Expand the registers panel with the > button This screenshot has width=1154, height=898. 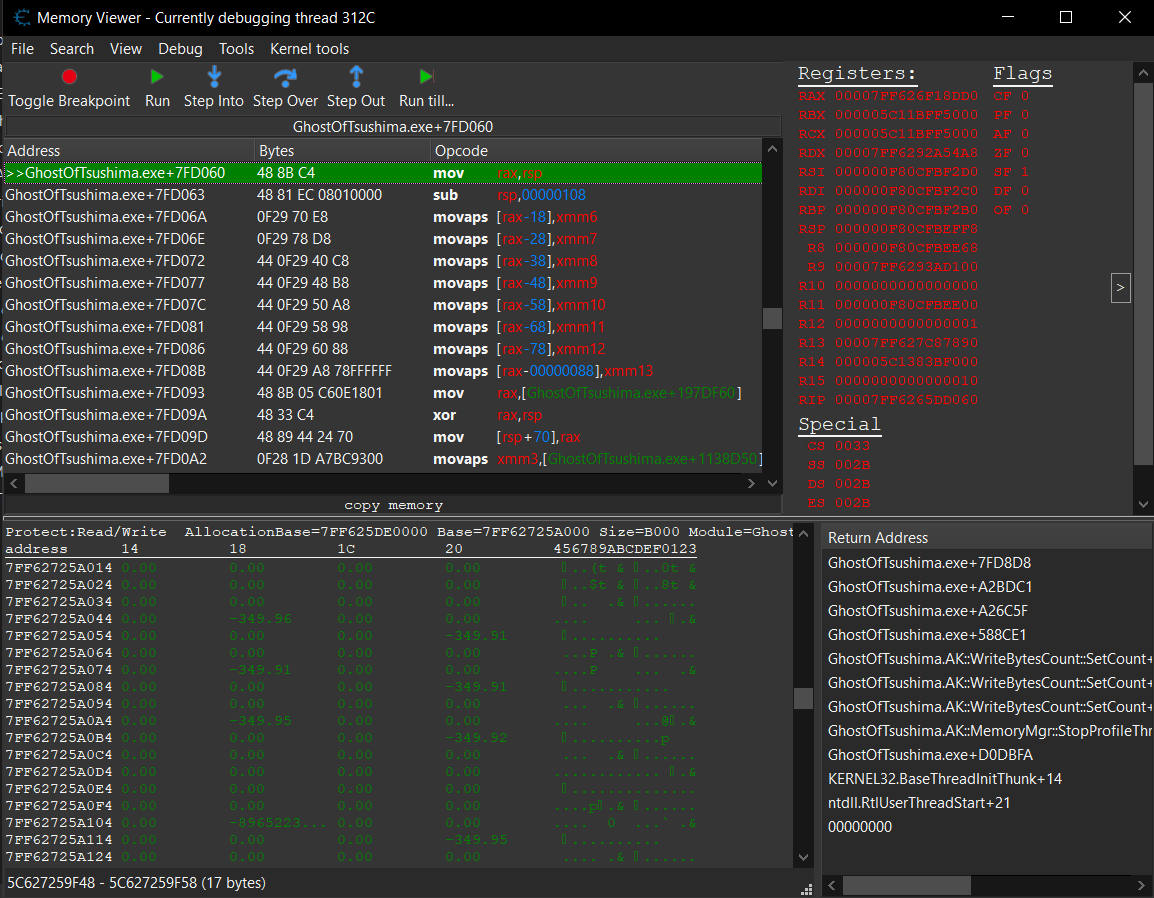1120,287
